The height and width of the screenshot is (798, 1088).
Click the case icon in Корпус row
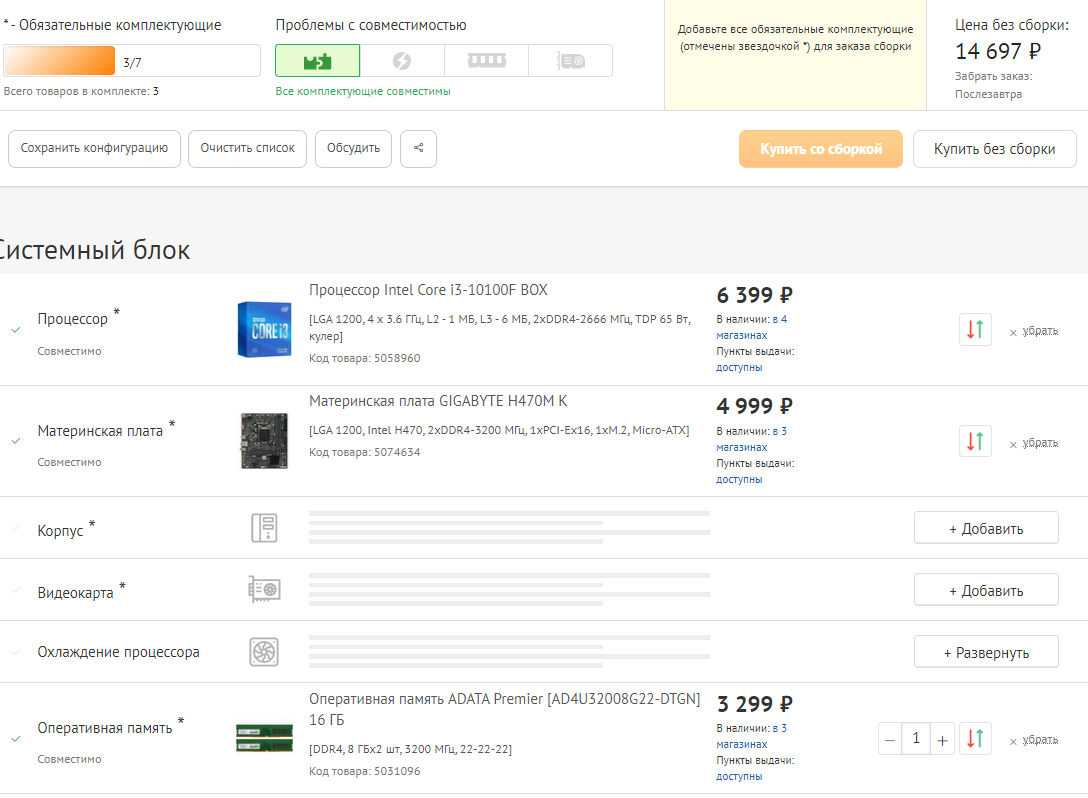[264, 527]
